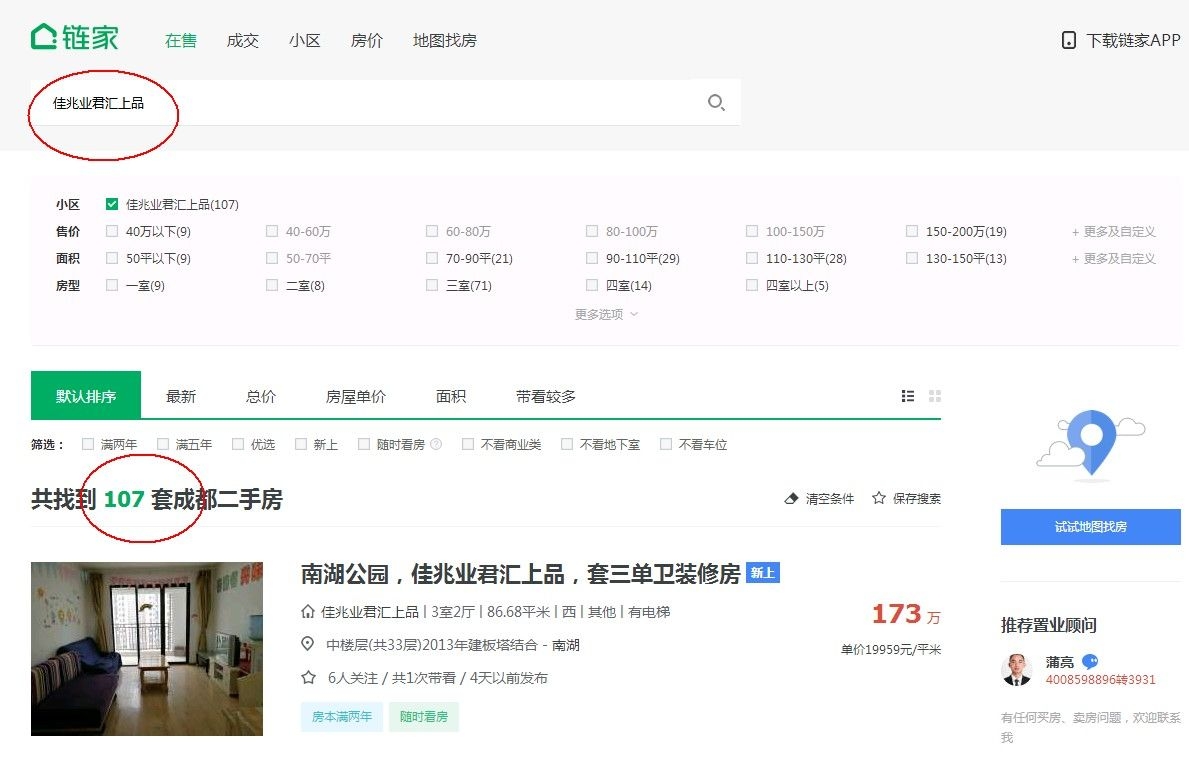Sort listings by 面积
The width and height of the screenshot is (1189, 761).
[x=451, y=396]
